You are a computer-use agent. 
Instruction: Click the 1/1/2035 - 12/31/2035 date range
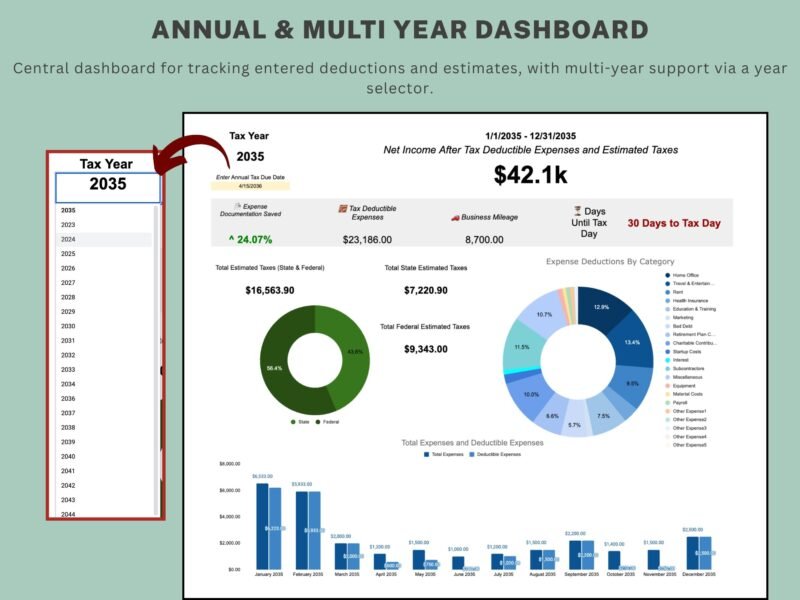(x=530, y=136)
